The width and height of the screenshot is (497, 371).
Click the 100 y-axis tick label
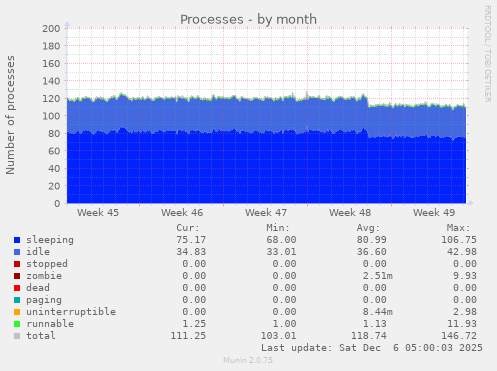[51, 116]
